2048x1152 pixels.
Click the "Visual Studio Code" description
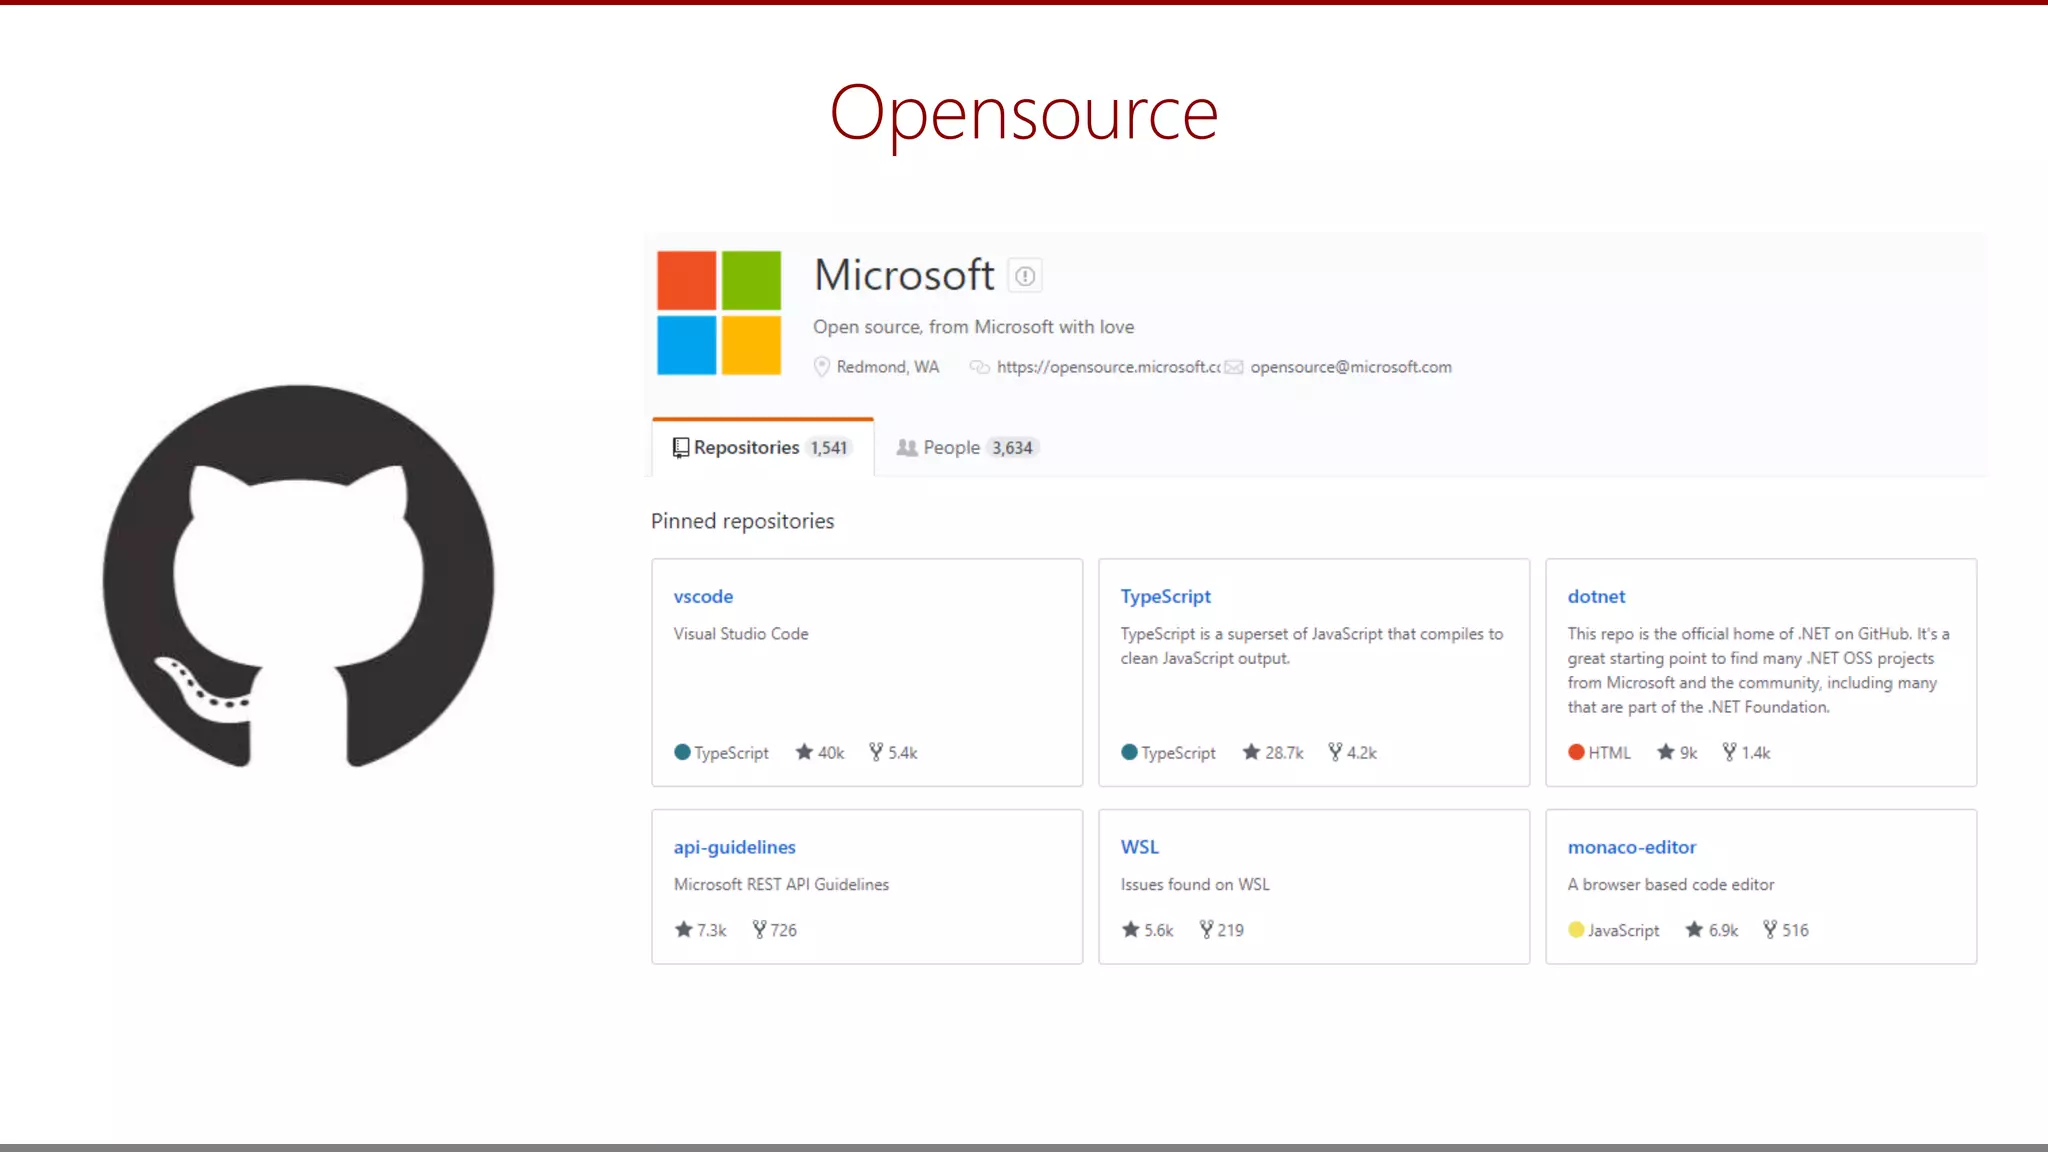(x=741, y=634)
